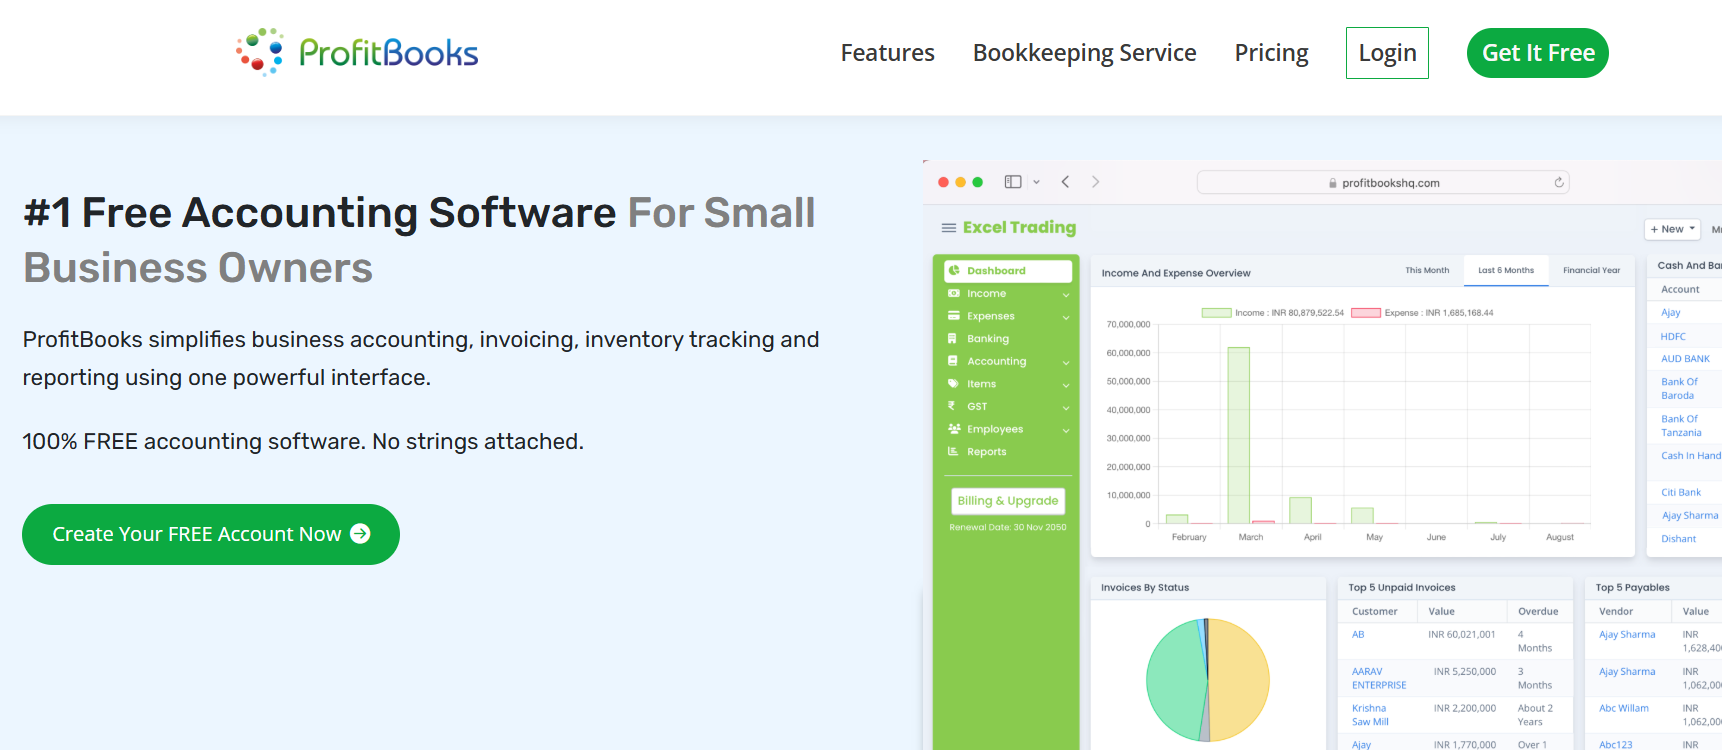Click the Overdue column header
The image size is (1722, 750).
(1538, 612)
